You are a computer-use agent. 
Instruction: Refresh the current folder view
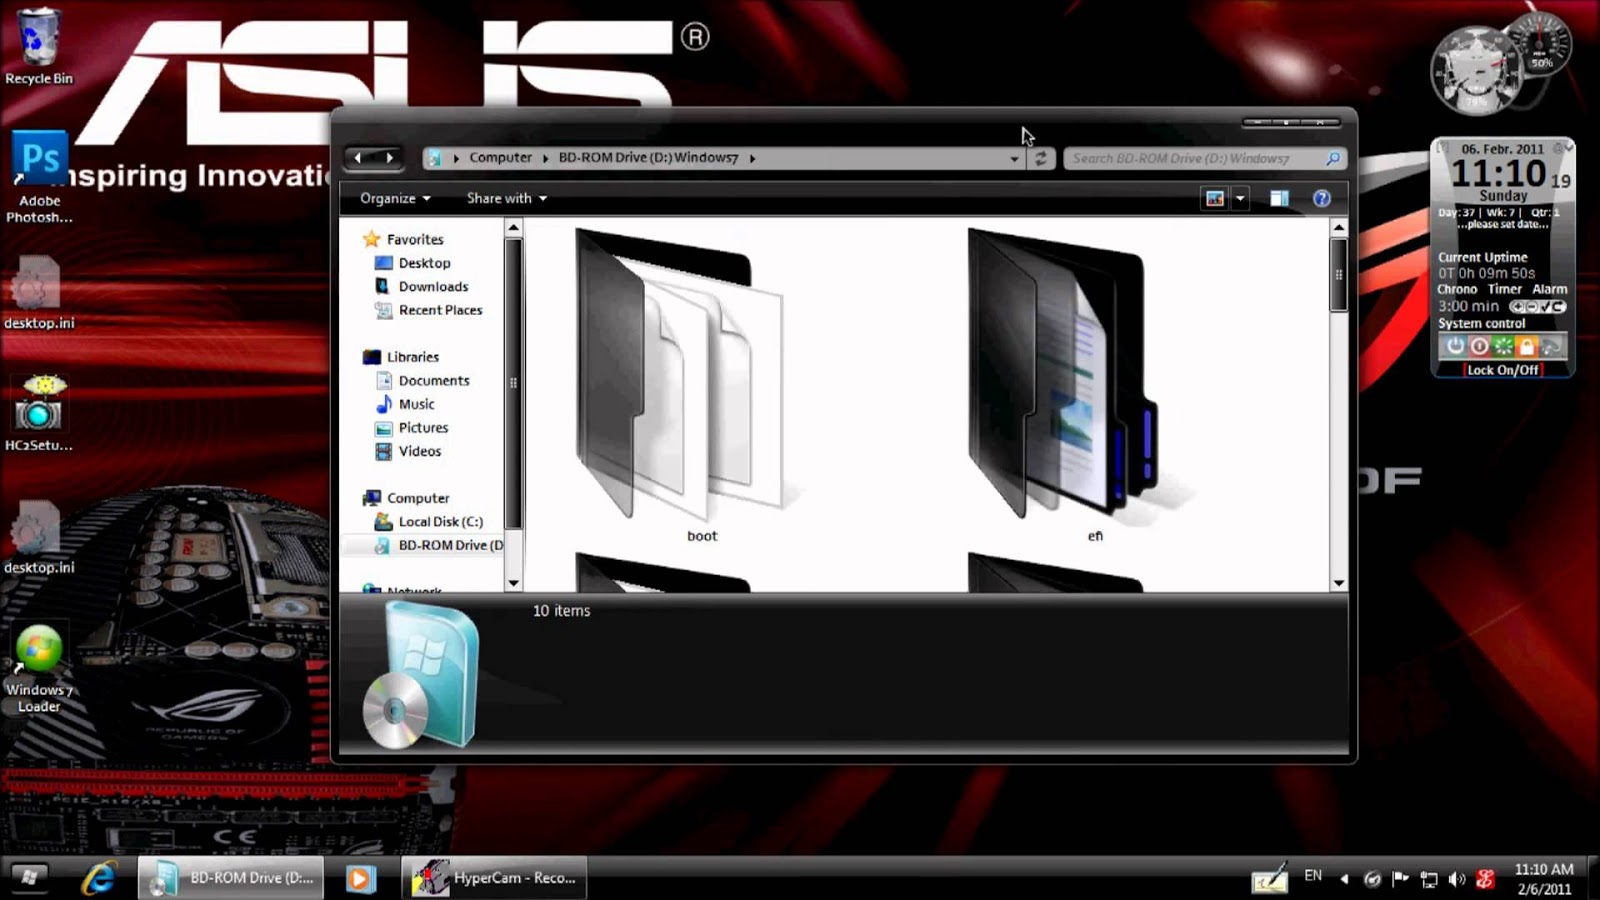point(1040,158)
